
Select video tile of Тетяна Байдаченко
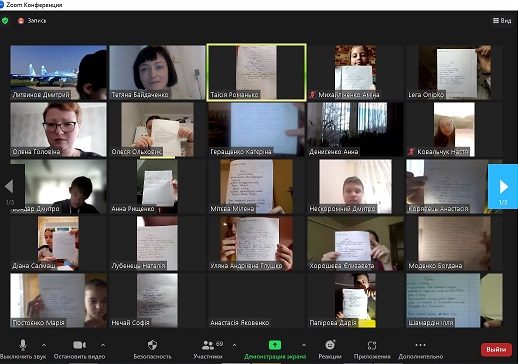click(x=157, y=72)
